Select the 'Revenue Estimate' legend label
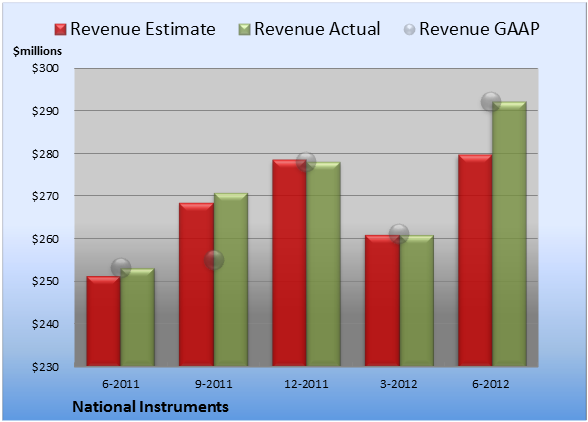 click(143, 29)
